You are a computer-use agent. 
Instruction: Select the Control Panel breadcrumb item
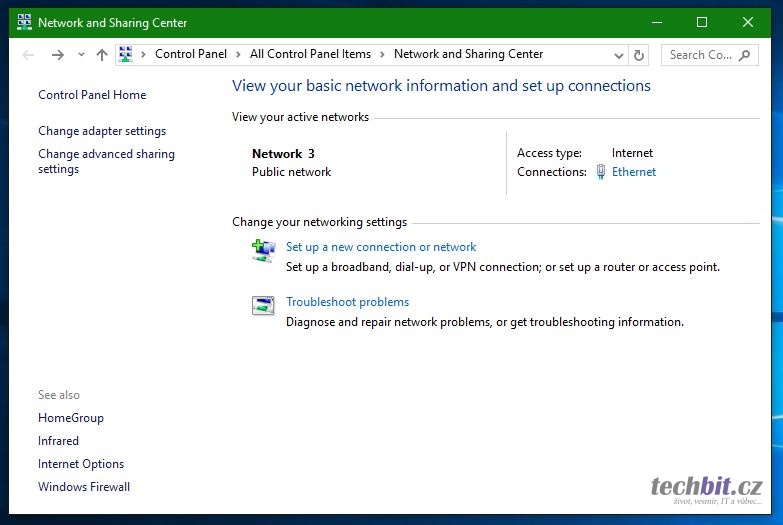point(191,54)
